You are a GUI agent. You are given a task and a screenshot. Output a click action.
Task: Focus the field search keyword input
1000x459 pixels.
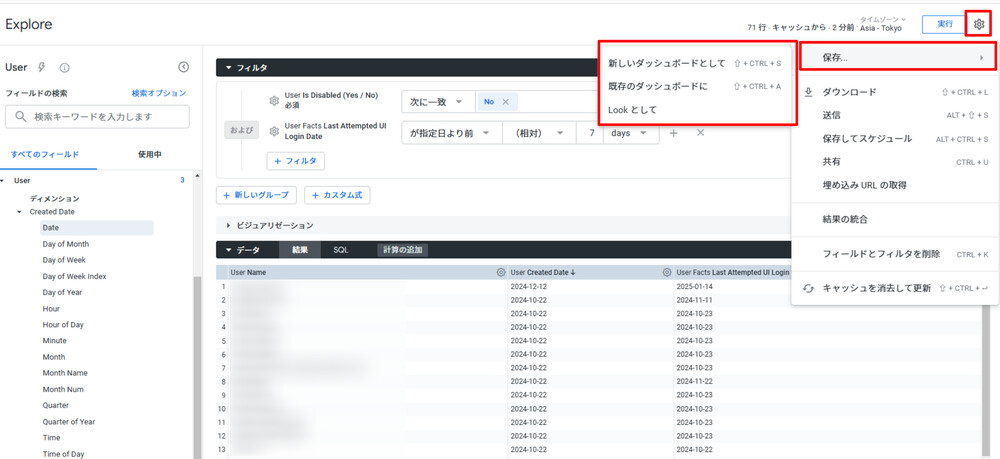click(x=97, y=117)
